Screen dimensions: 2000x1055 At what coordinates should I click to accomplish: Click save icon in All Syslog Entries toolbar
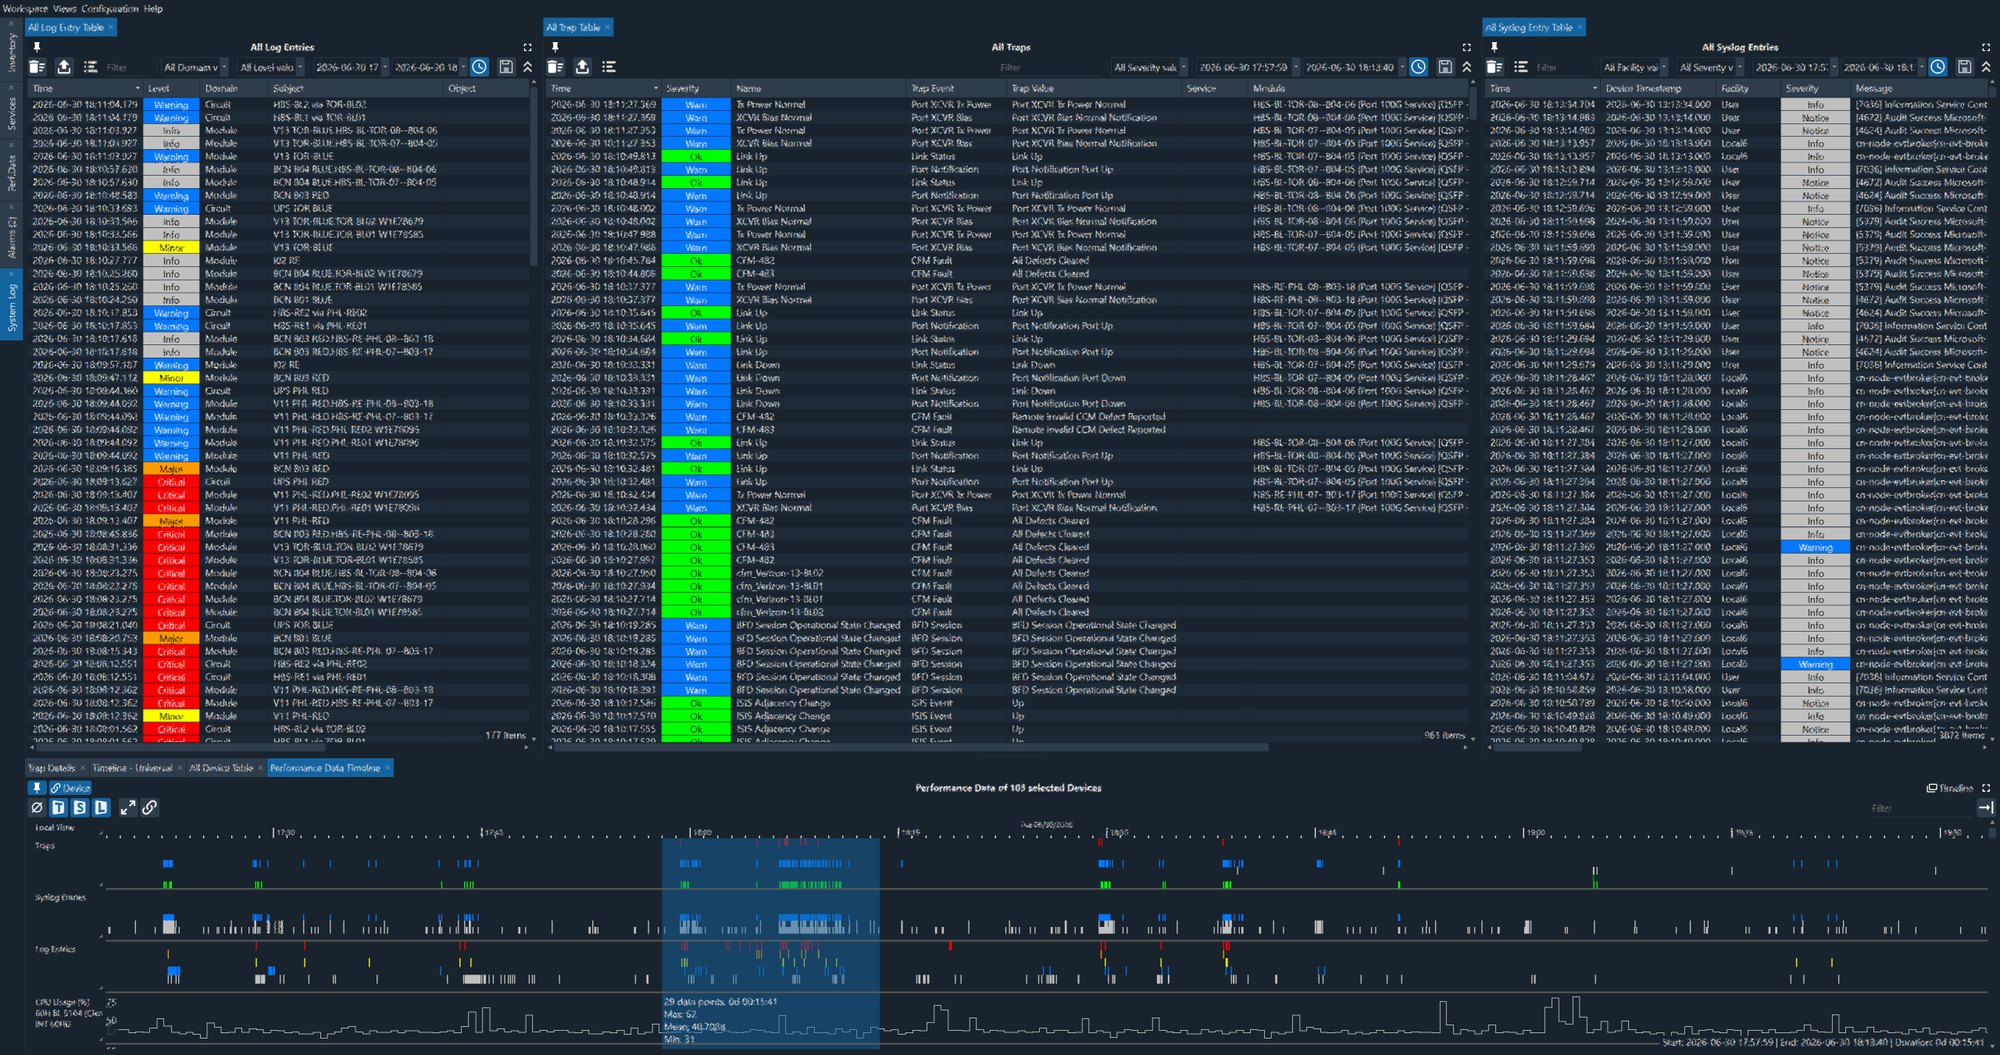(1964, 67)
